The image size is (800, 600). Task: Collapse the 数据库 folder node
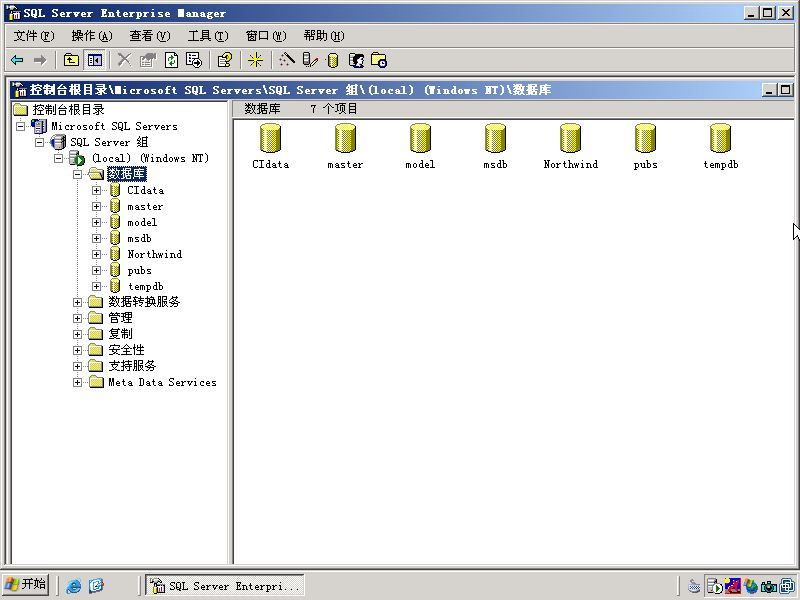click(78, 174)
